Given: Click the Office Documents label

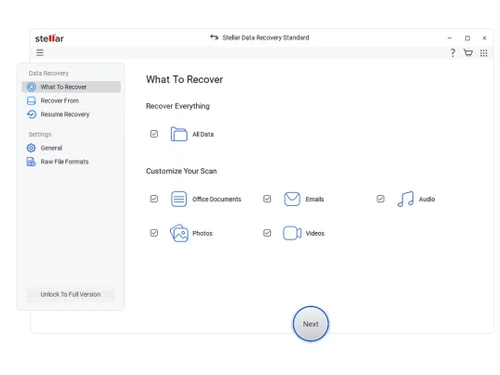Looking at the screenshot, I should [217, 199].
